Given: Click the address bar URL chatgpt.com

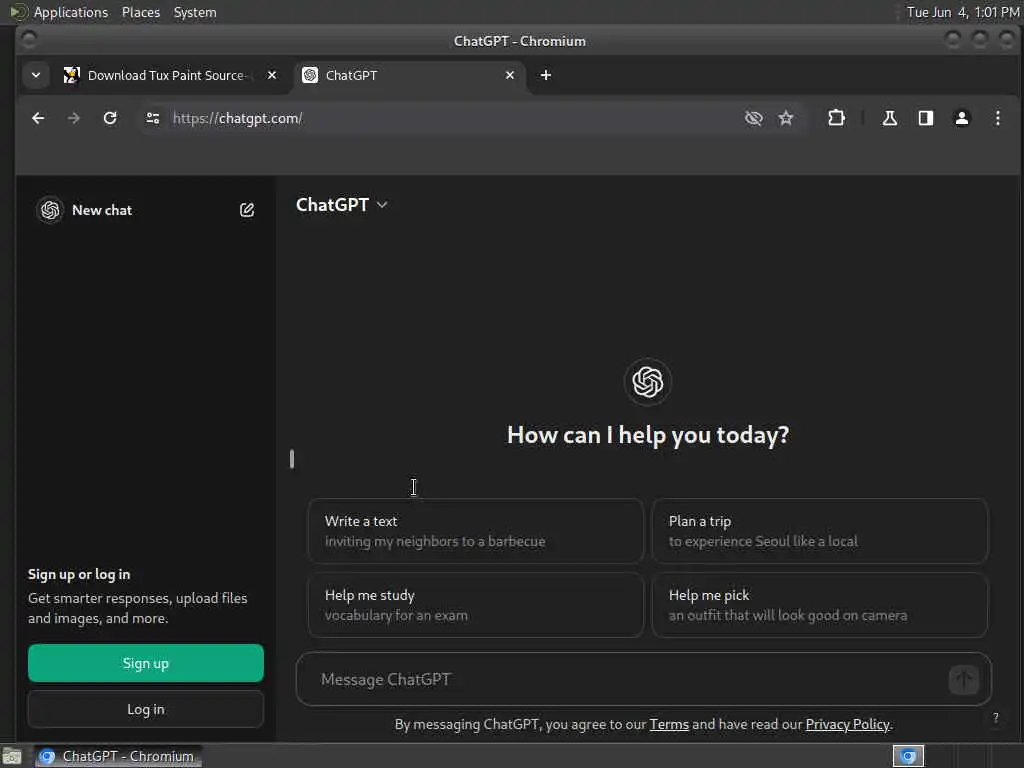Looking at the screenshot, I should coord(237,118).
